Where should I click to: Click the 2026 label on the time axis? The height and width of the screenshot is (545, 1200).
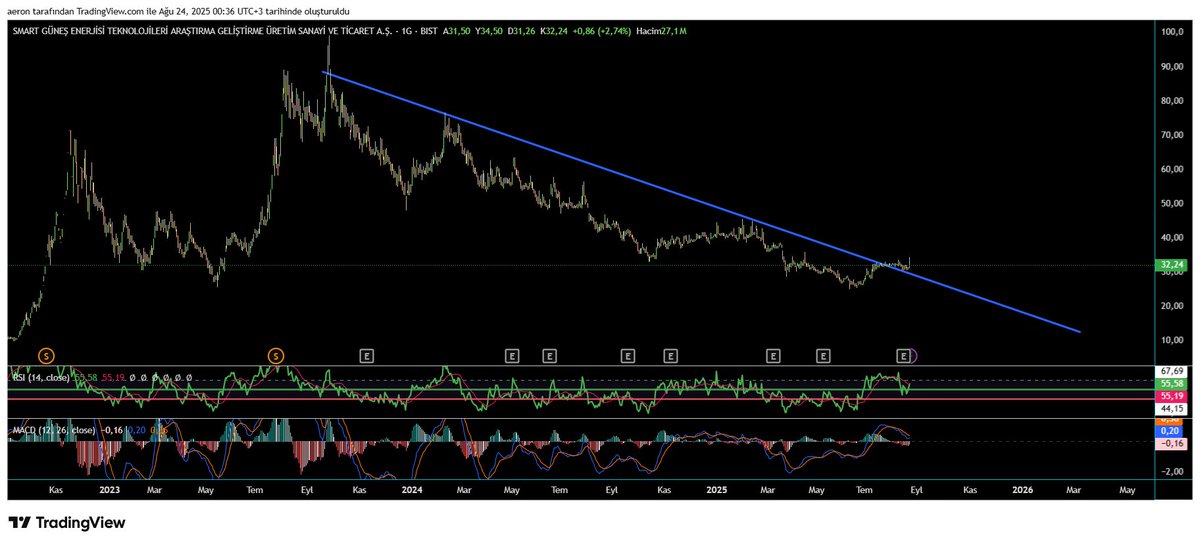pos(1022,490)
